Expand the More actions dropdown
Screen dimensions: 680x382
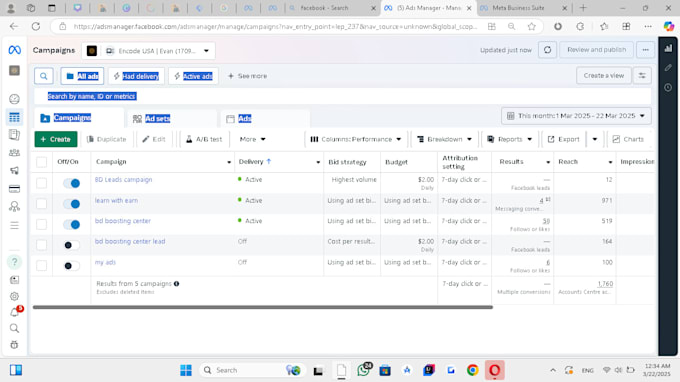[252, 139]
